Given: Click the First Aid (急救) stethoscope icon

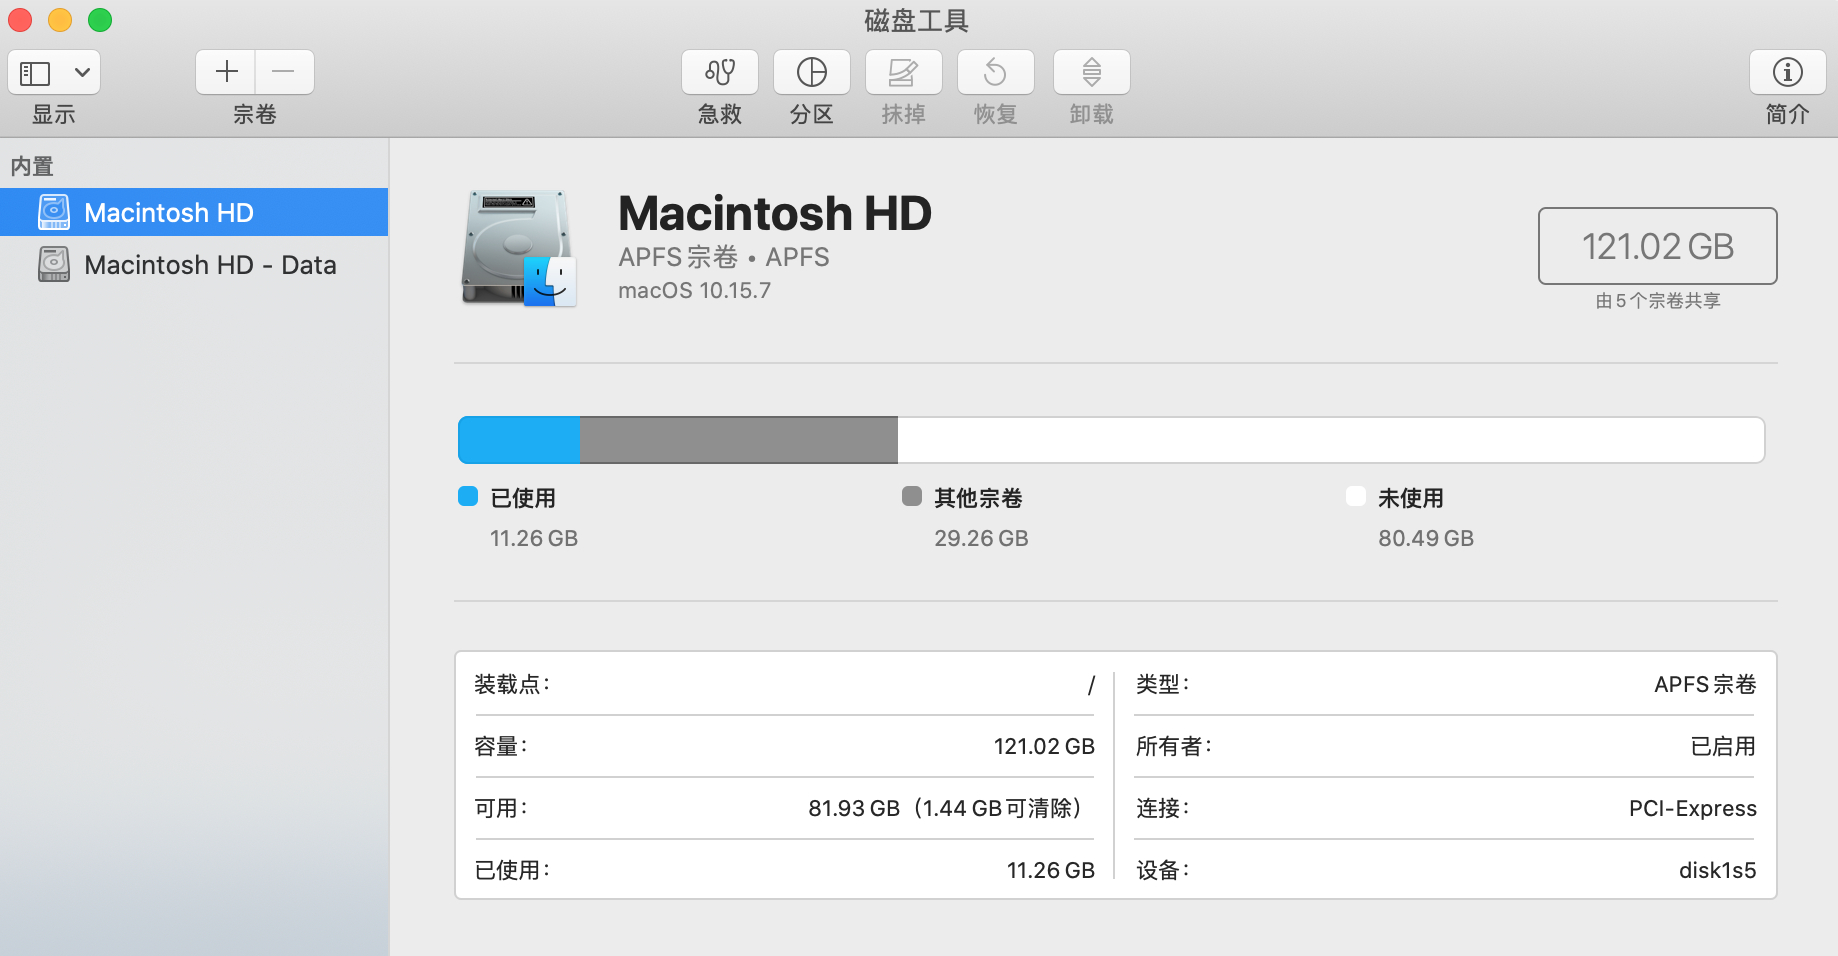Looking at the screenshot, I should click(719, 72).
